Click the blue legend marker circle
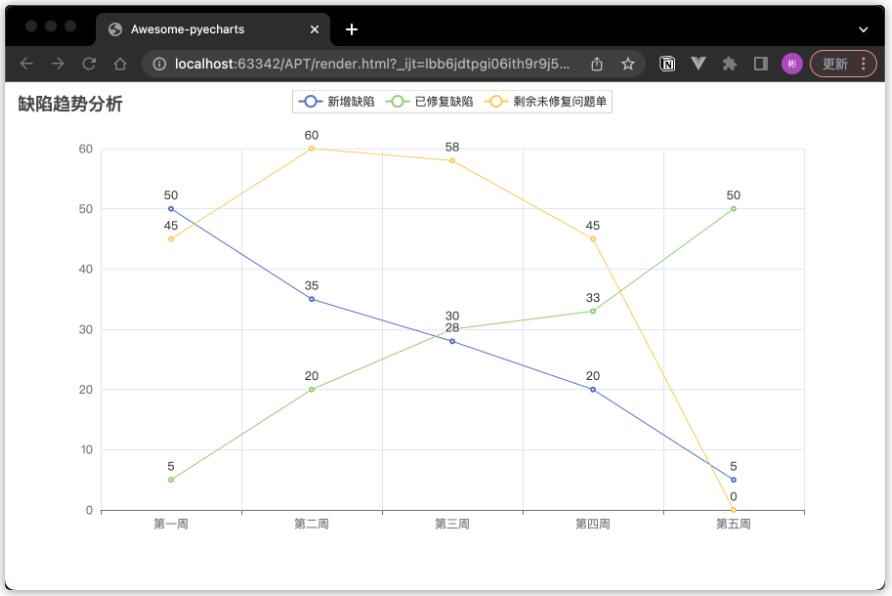Viewport: 892px width, 596px height. pos(307,101)
